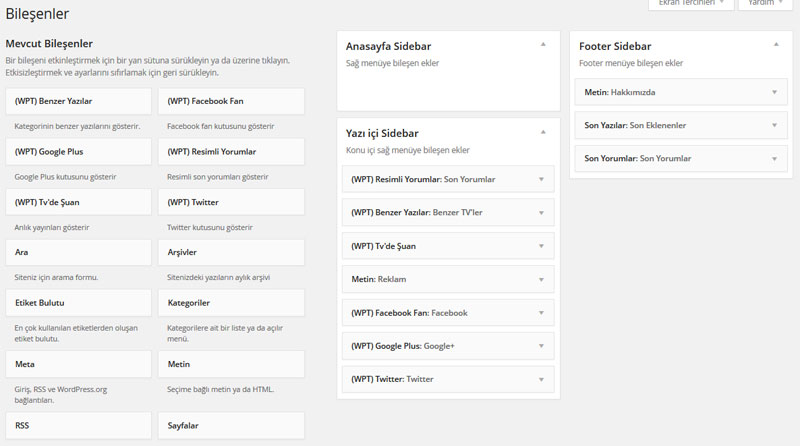Open the Ekran Tercihleri tab

tap(691, 4)
